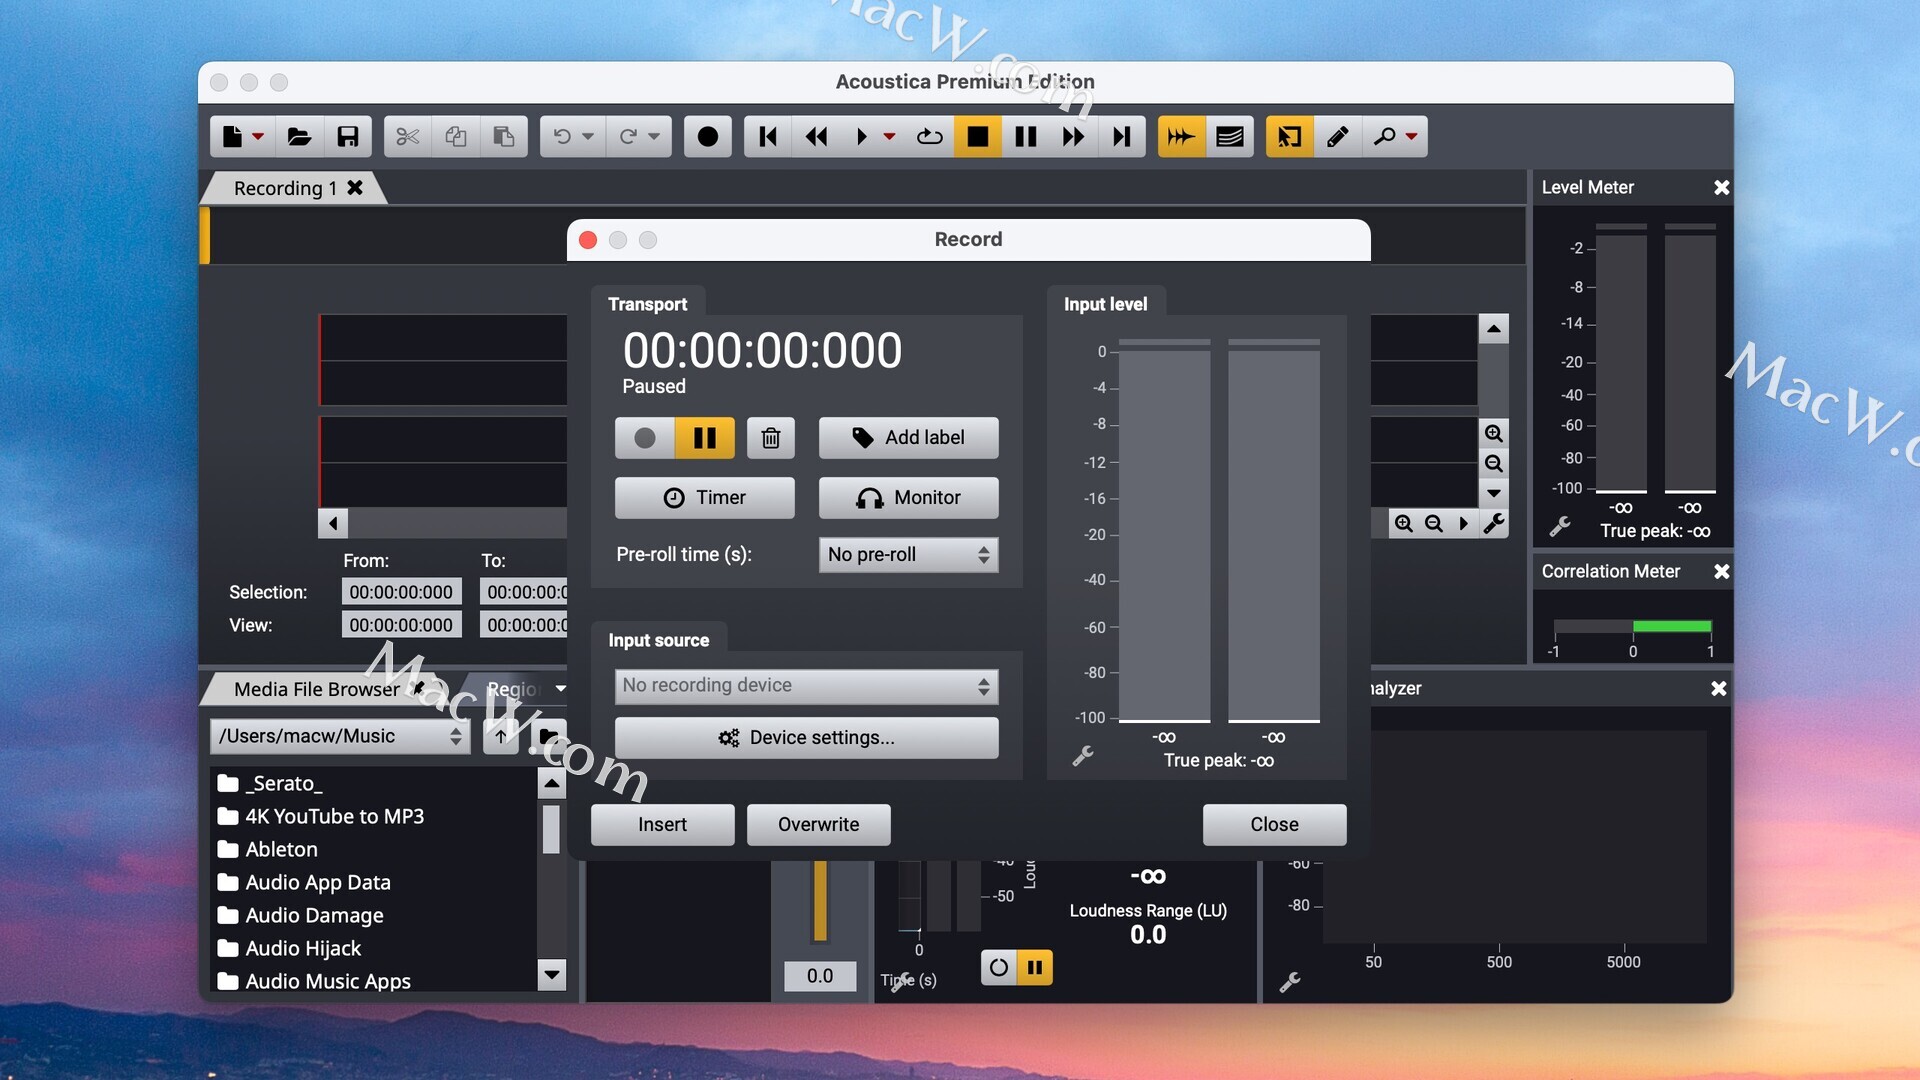This screenshot has width=1920, height=1080.
Task: Close the Correlation Meter panel
Action: (1721, 572)
